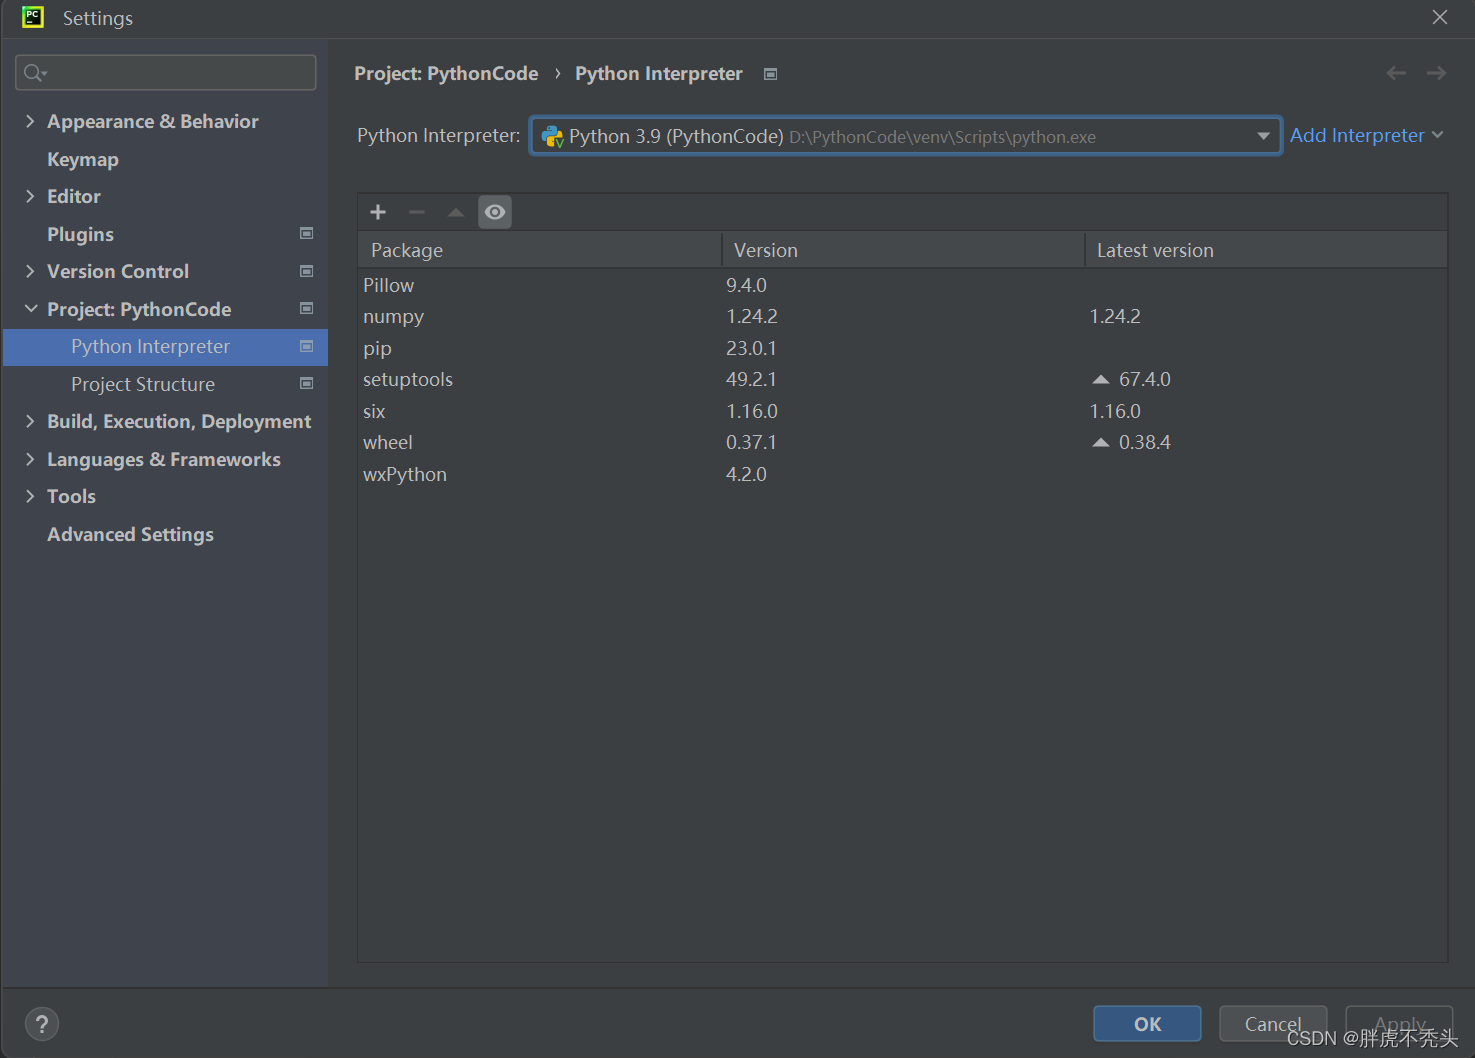Click project-level icon beside Project Structure

[x=307, y=383]
